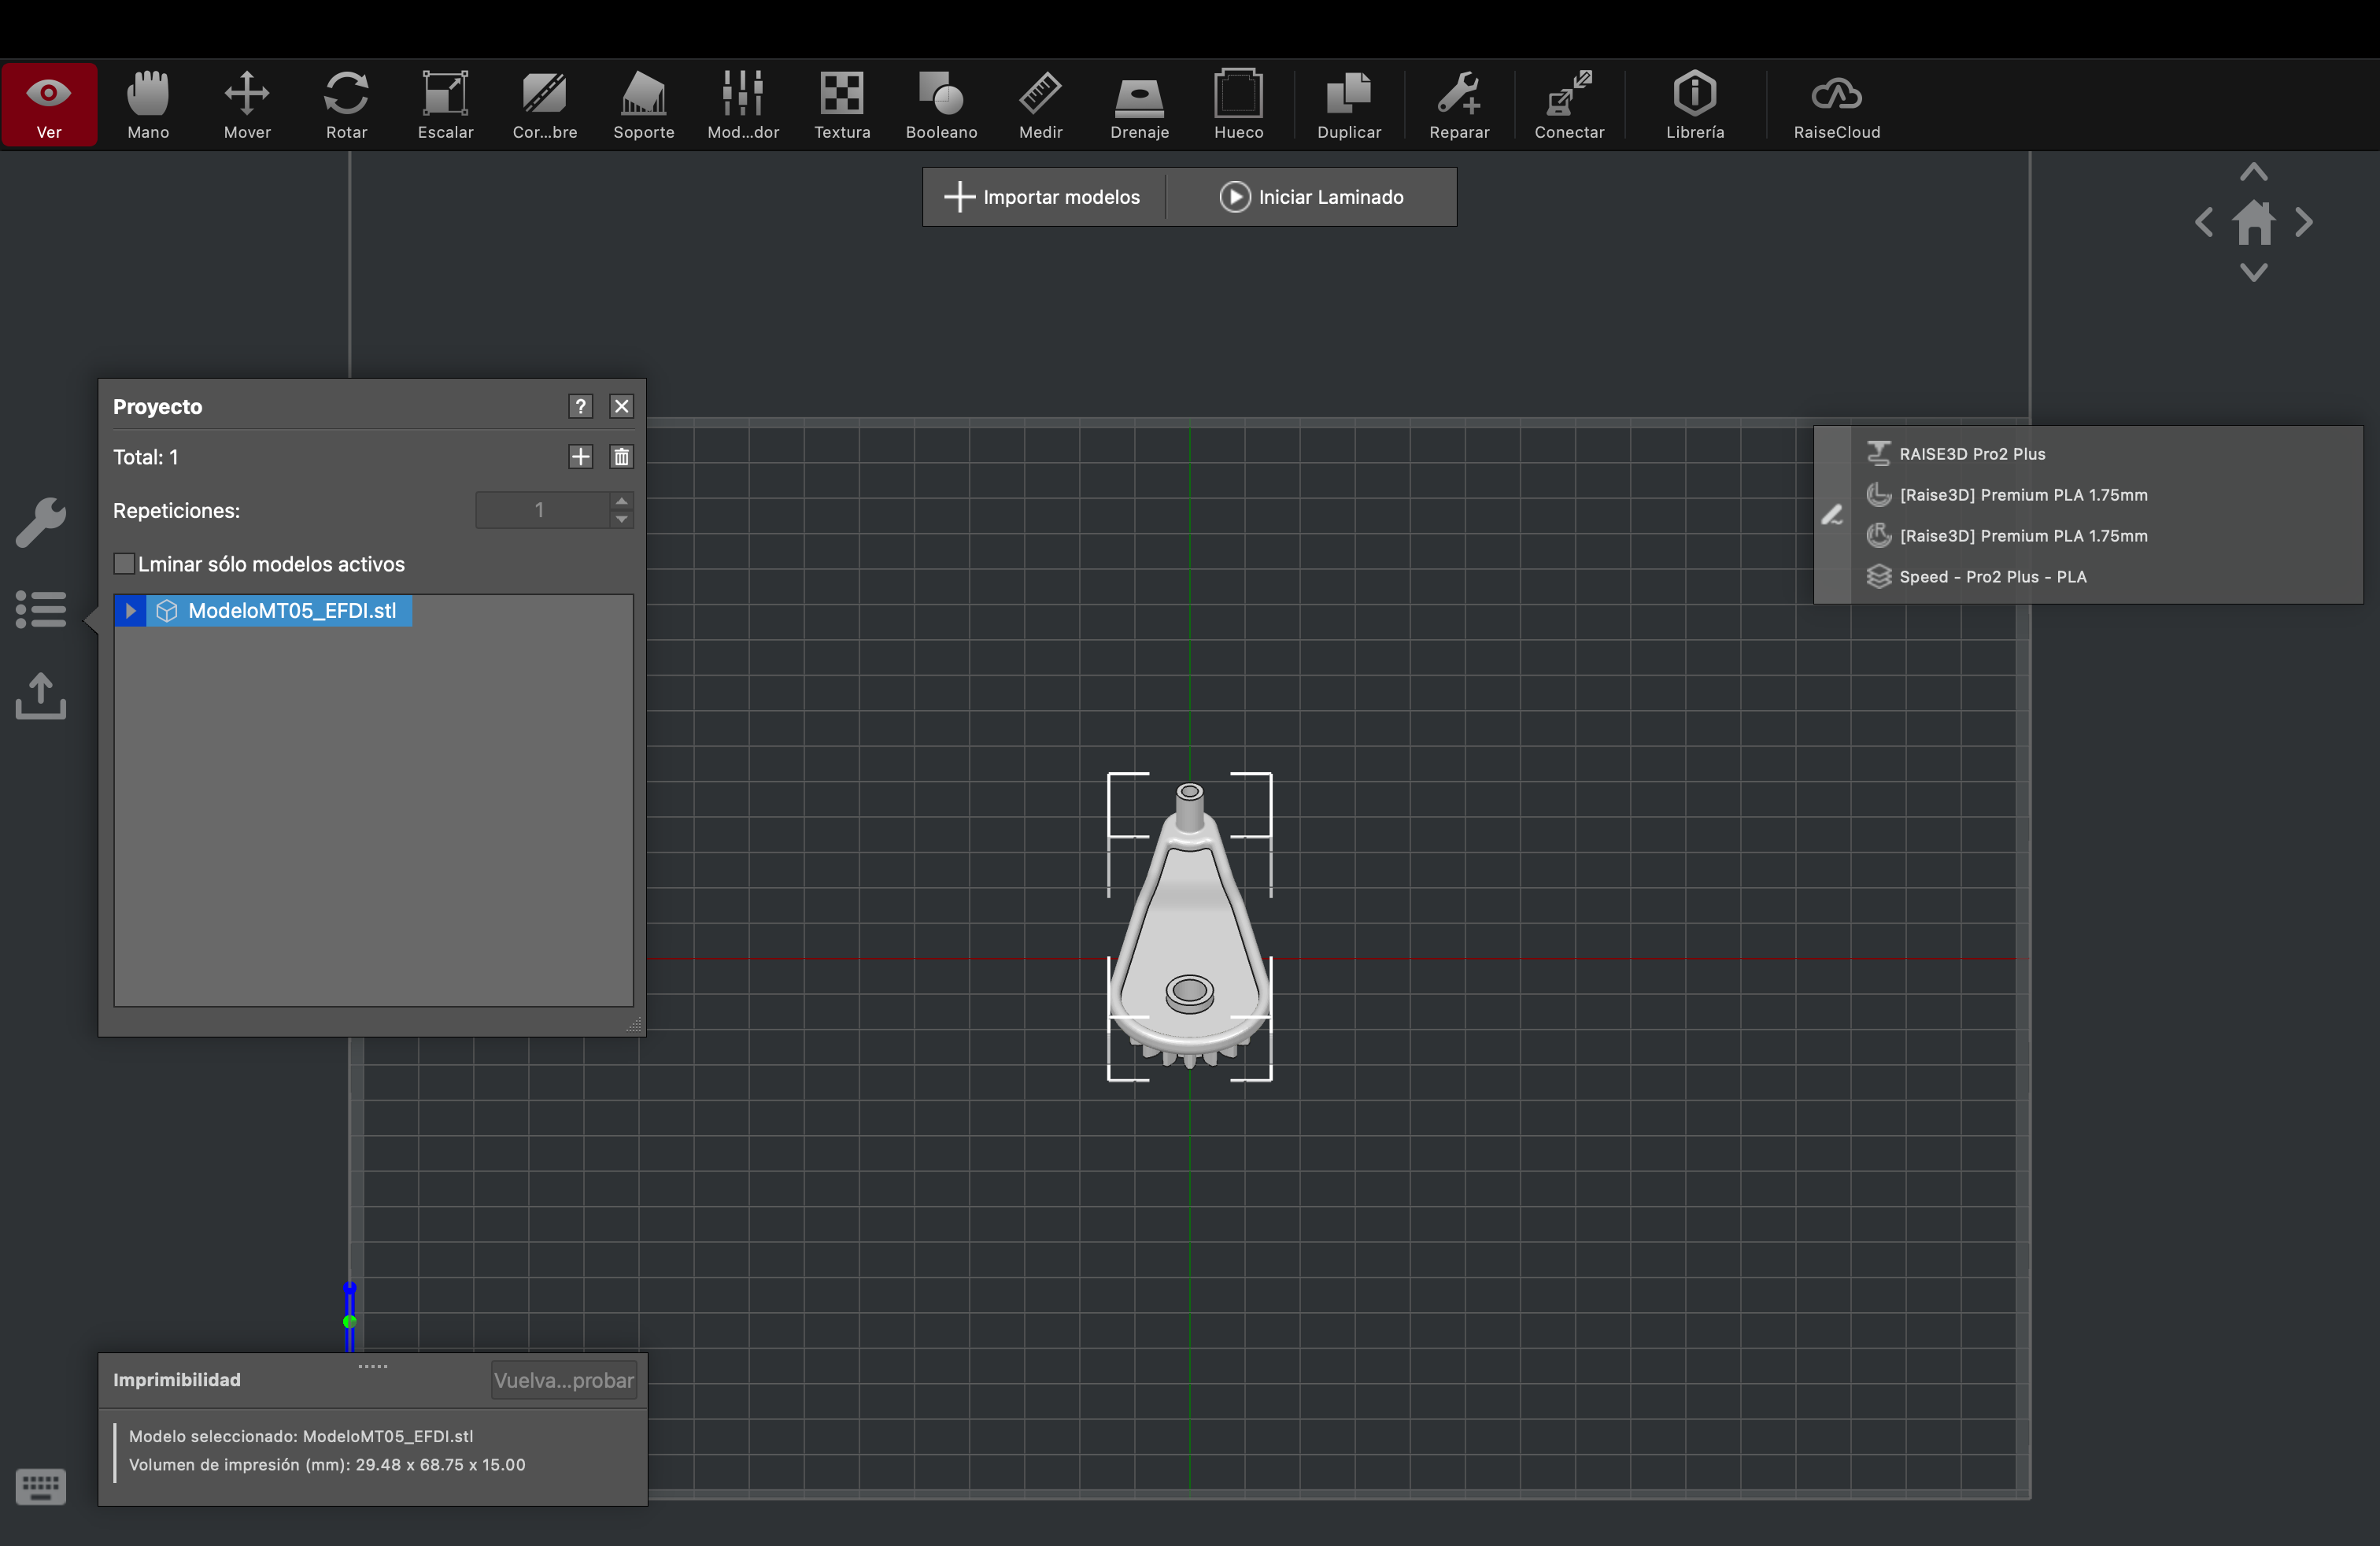Screen dimensions: 2380x1546
Task: Open the Librería info icon
Action: point(1694,104)
